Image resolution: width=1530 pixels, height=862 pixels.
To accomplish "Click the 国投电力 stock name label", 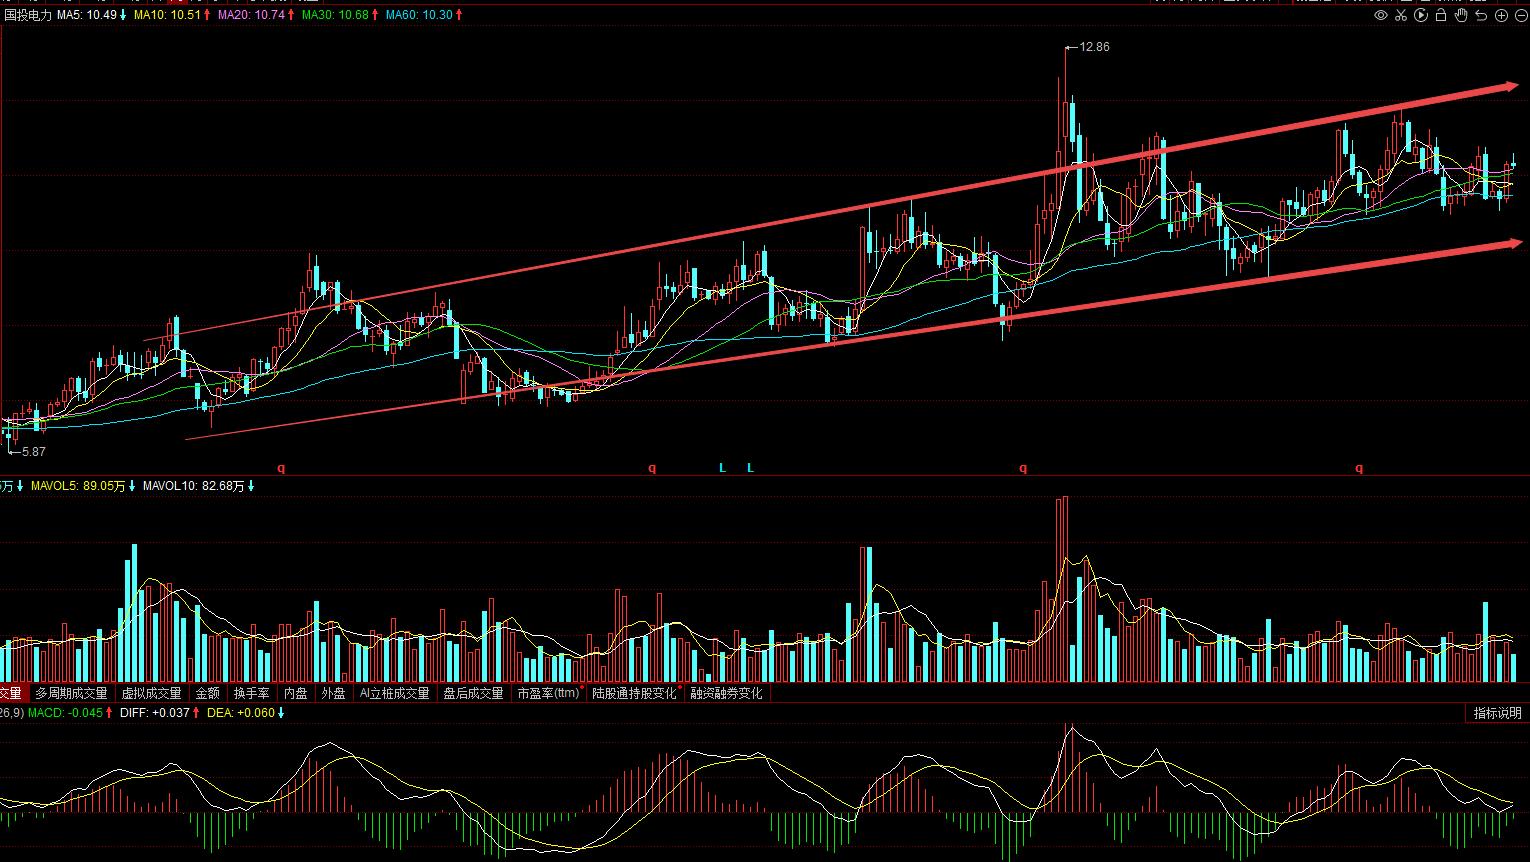I will (27, 15).
